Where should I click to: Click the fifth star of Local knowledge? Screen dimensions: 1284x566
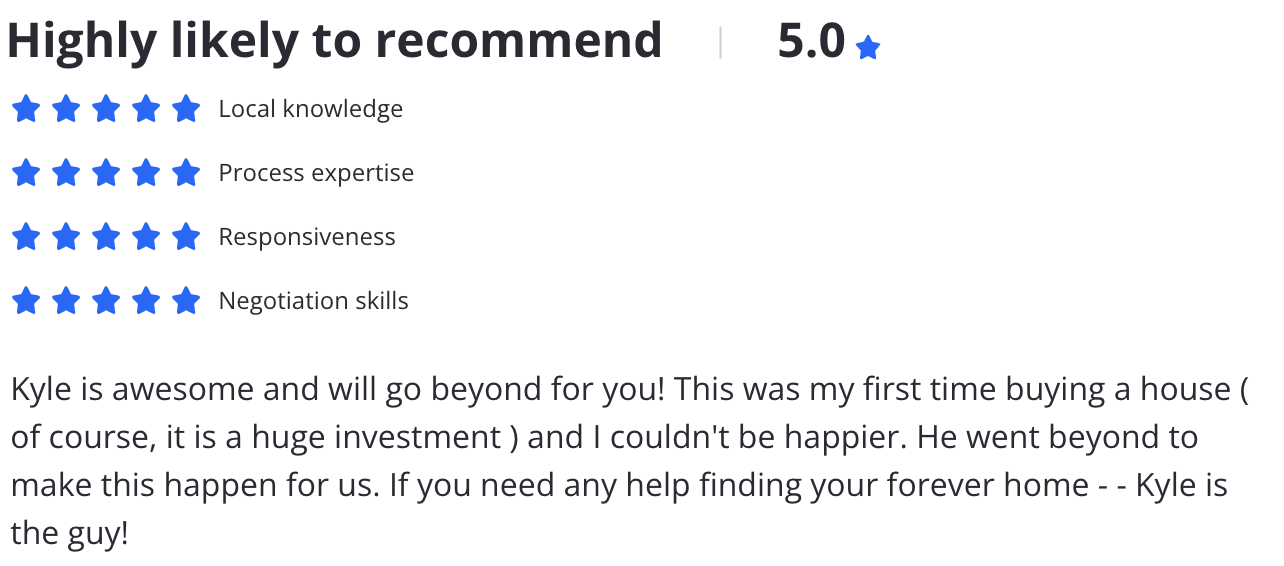[186, 109]
